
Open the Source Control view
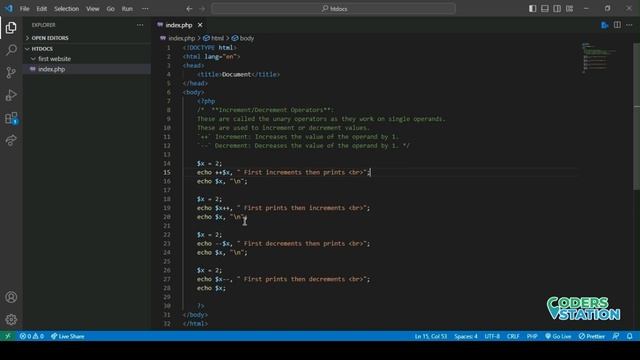(x=11, y=73)
